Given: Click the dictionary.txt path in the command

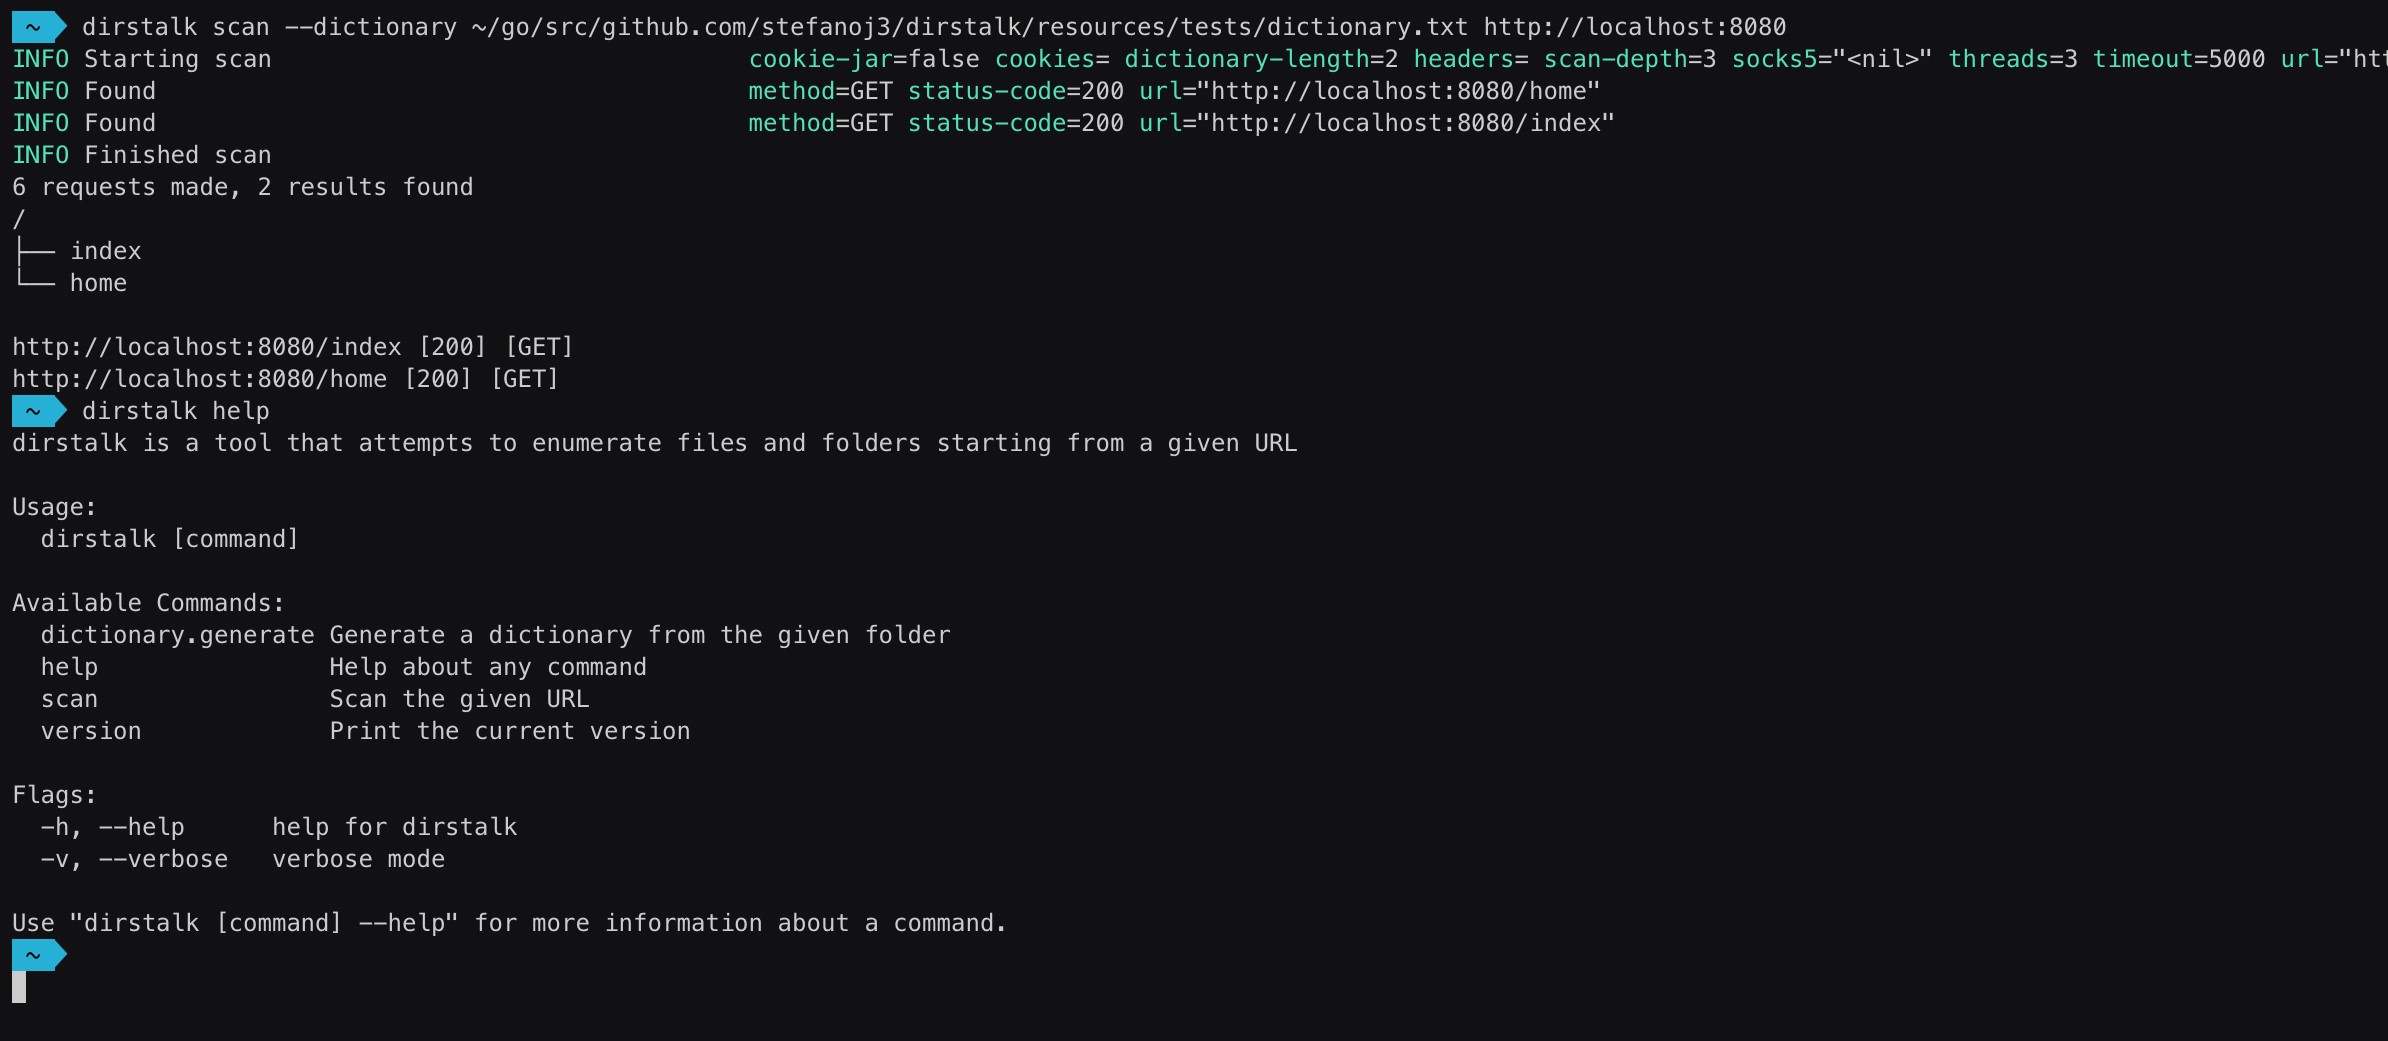Looking at the screenshot, I should tap(970, 27).
